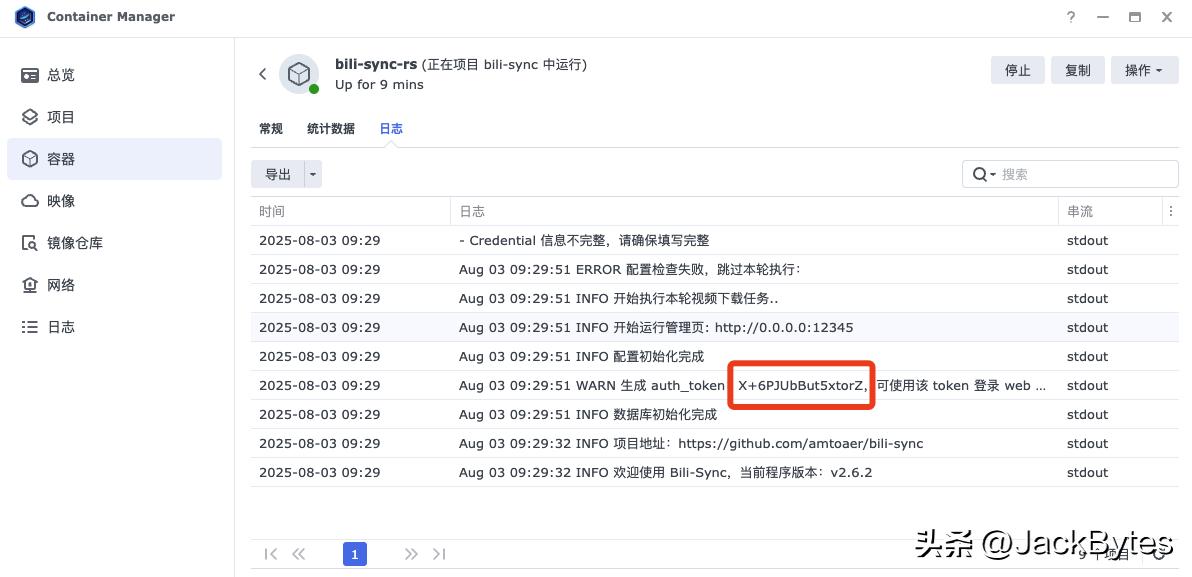The height and width of the screenshot is (577, 1192).
Task: Click into the 搜索 search field
Action: click(x=1070, y=174)
